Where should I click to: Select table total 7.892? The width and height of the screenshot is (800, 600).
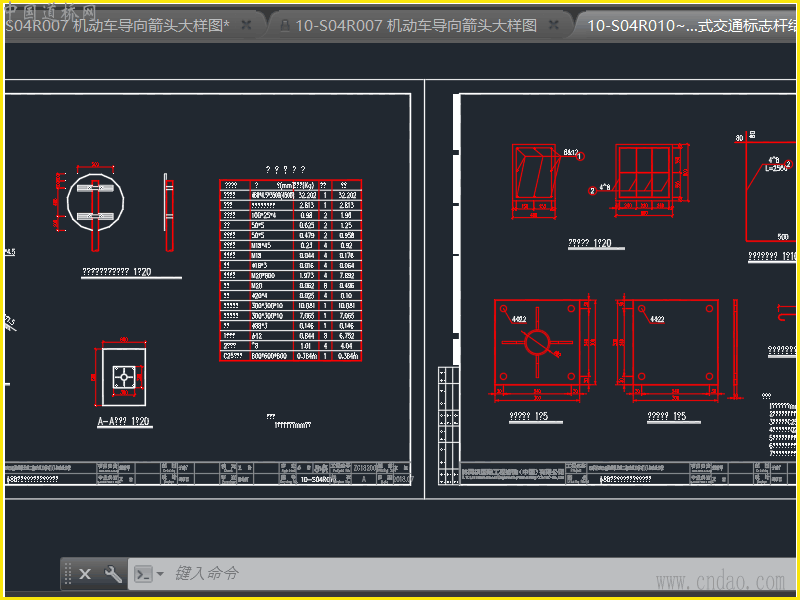[347, 276]
